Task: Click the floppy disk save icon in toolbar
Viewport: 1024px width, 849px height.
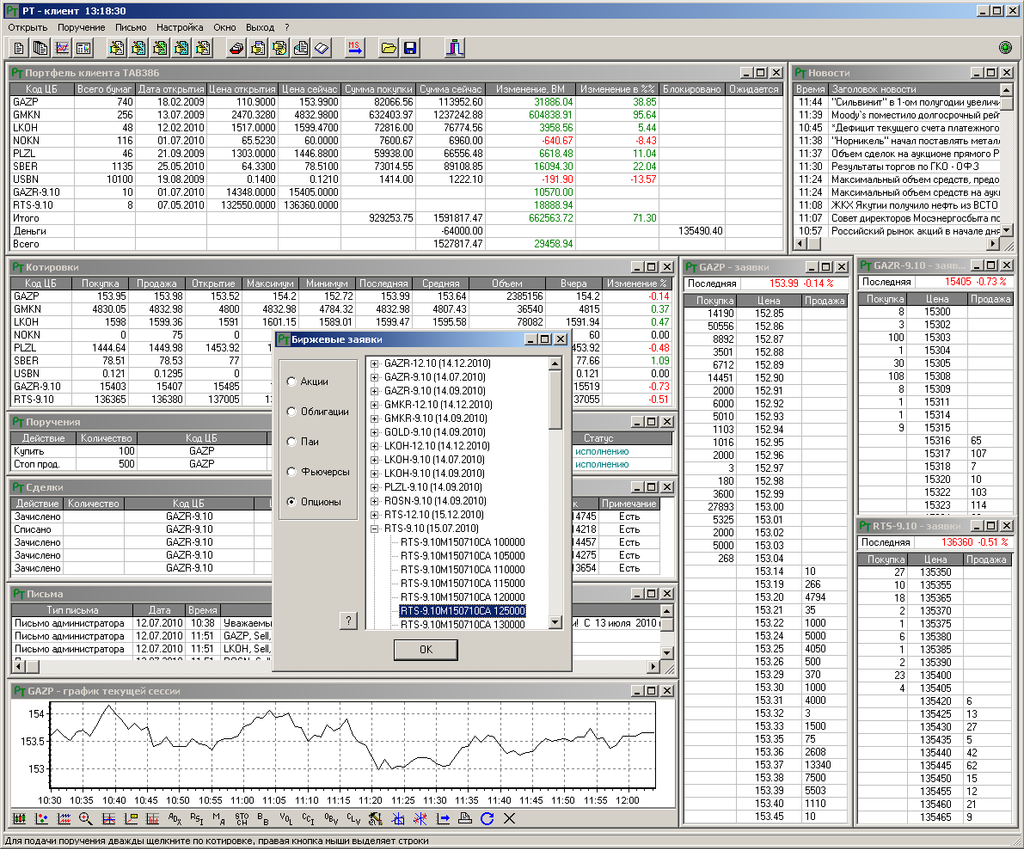Action: coord(410,48)
